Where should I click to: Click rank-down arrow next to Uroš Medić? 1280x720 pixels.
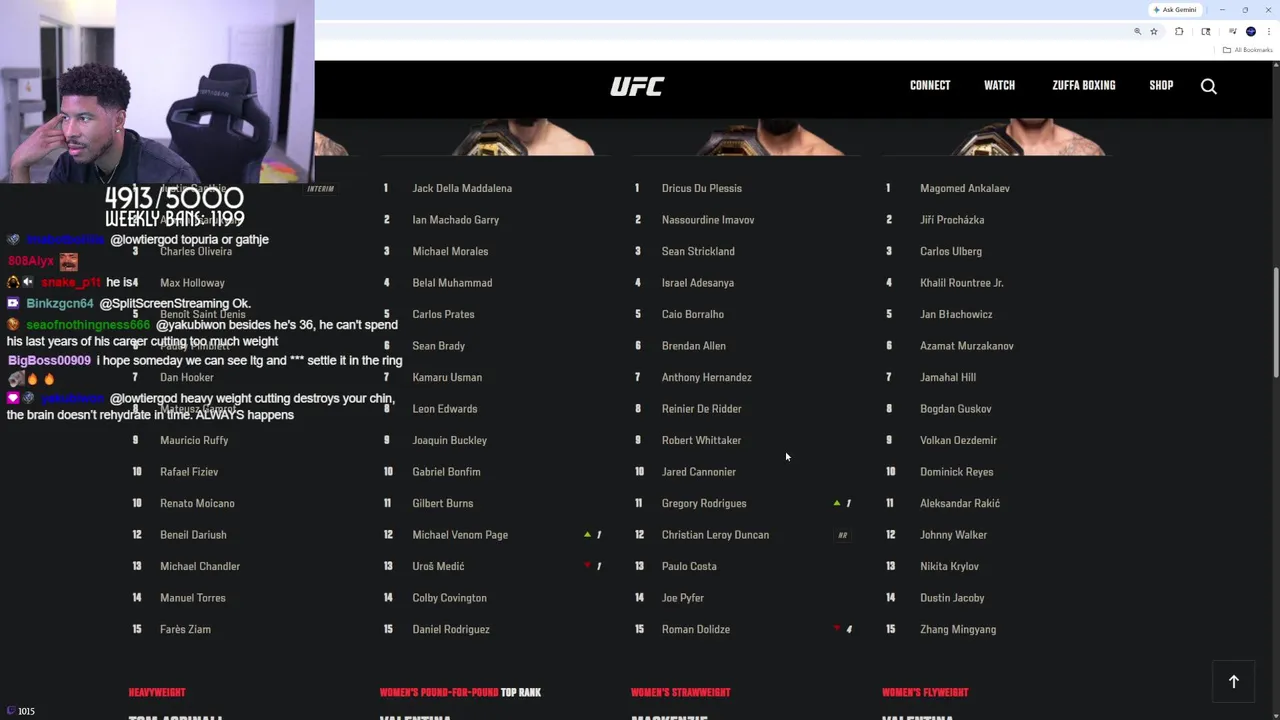tap(587, 566)
